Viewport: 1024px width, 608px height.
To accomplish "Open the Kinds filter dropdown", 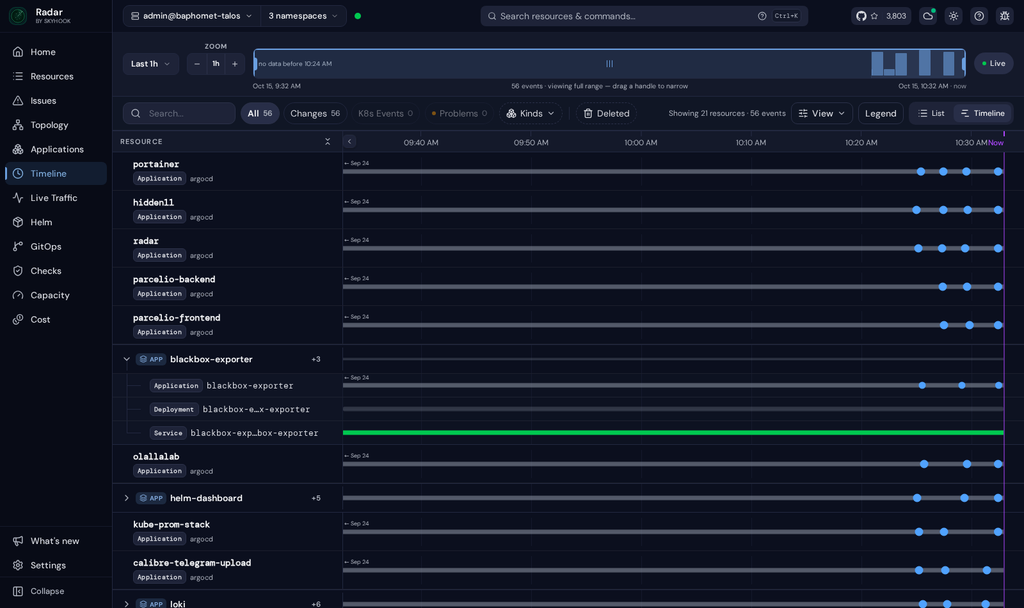I will [x=531, y=113].
